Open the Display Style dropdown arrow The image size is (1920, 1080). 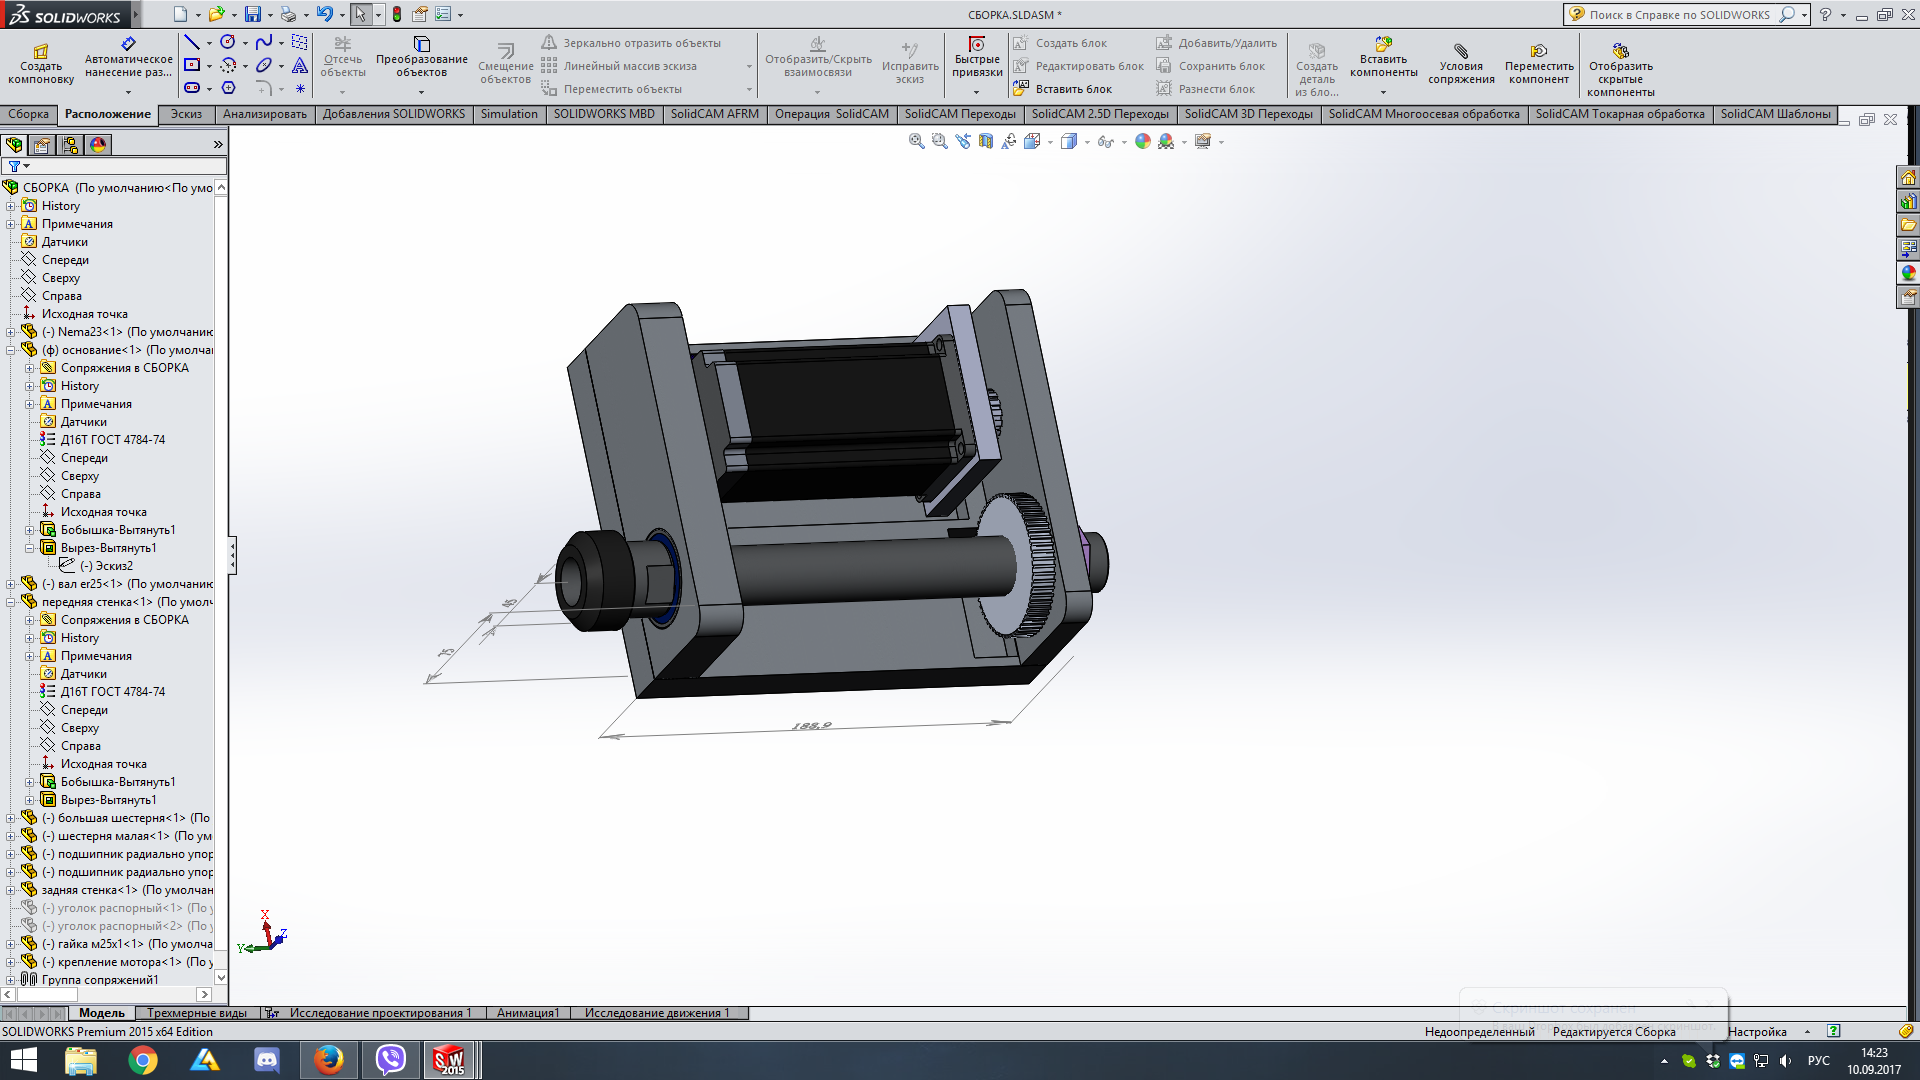[1087, 143]
